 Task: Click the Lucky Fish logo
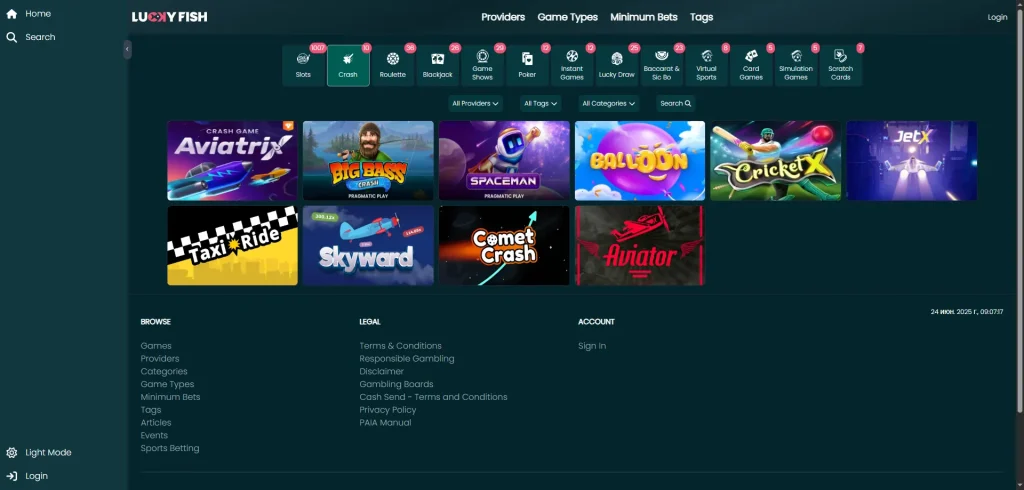(x=169, y=17)
